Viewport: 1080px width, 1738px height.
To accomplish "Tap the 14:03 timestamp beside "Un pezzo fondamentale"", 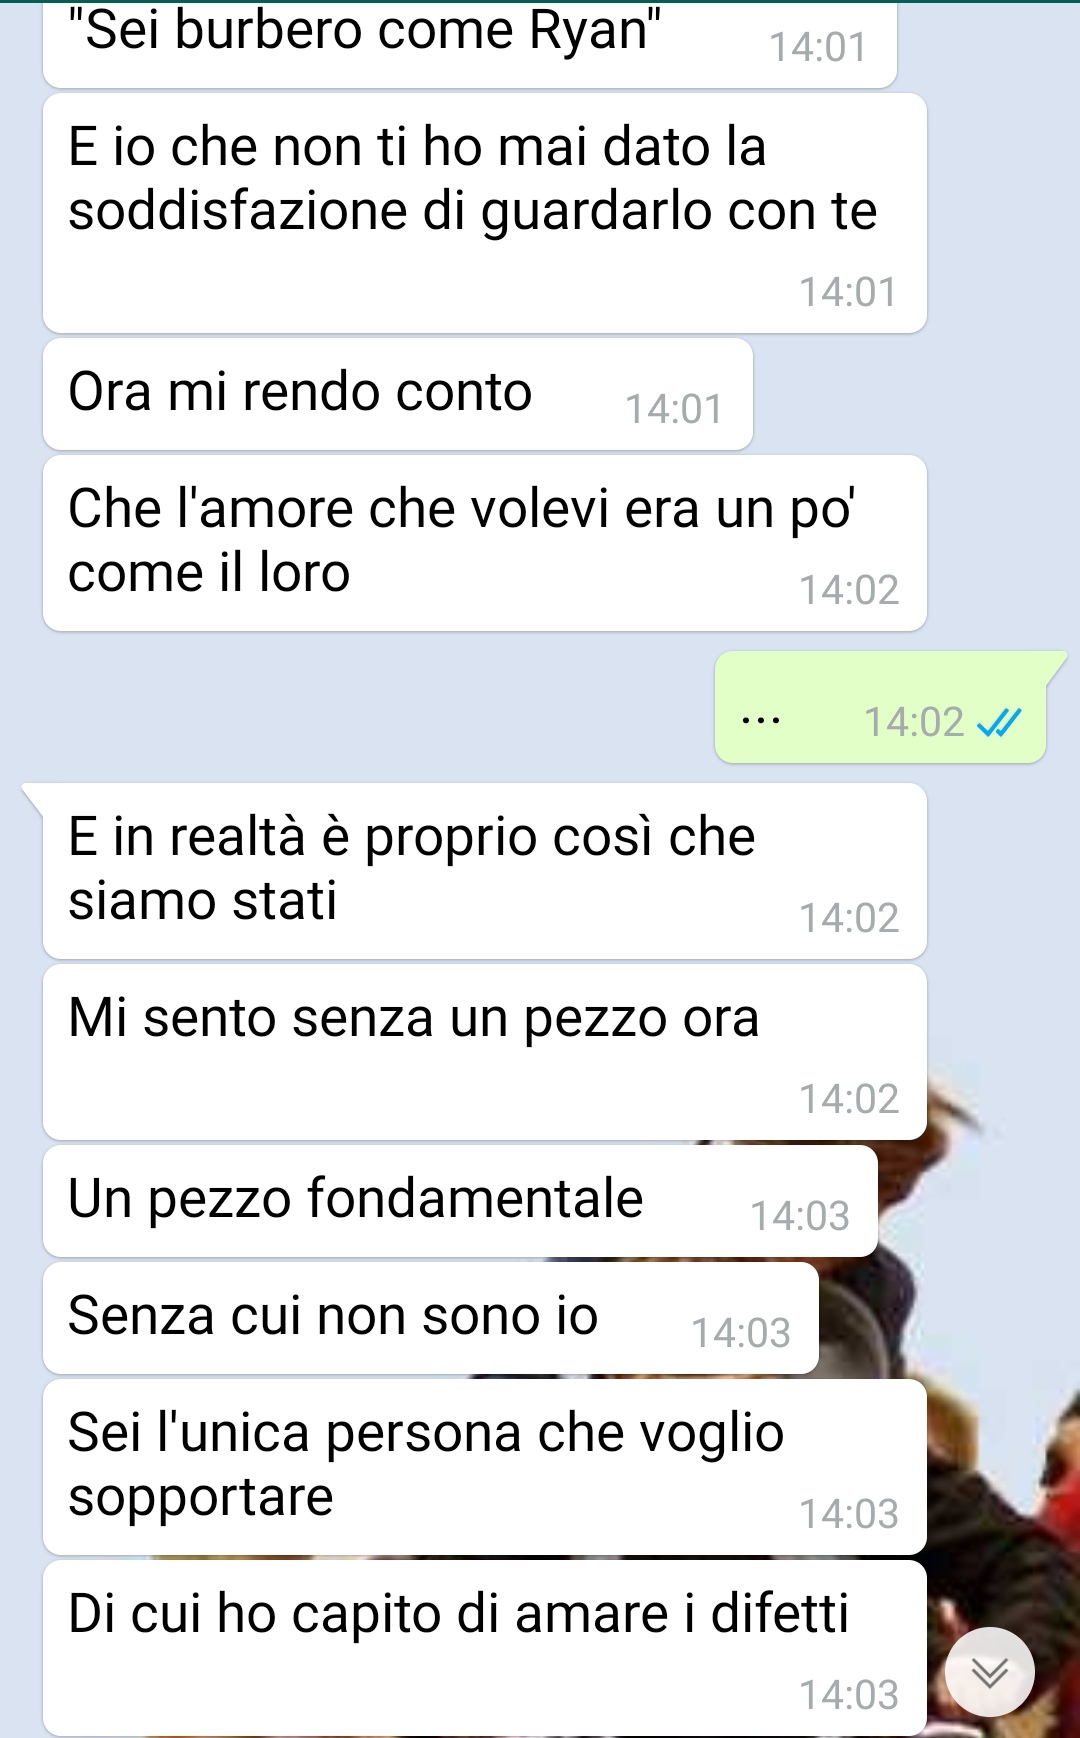I will 800,1216.
